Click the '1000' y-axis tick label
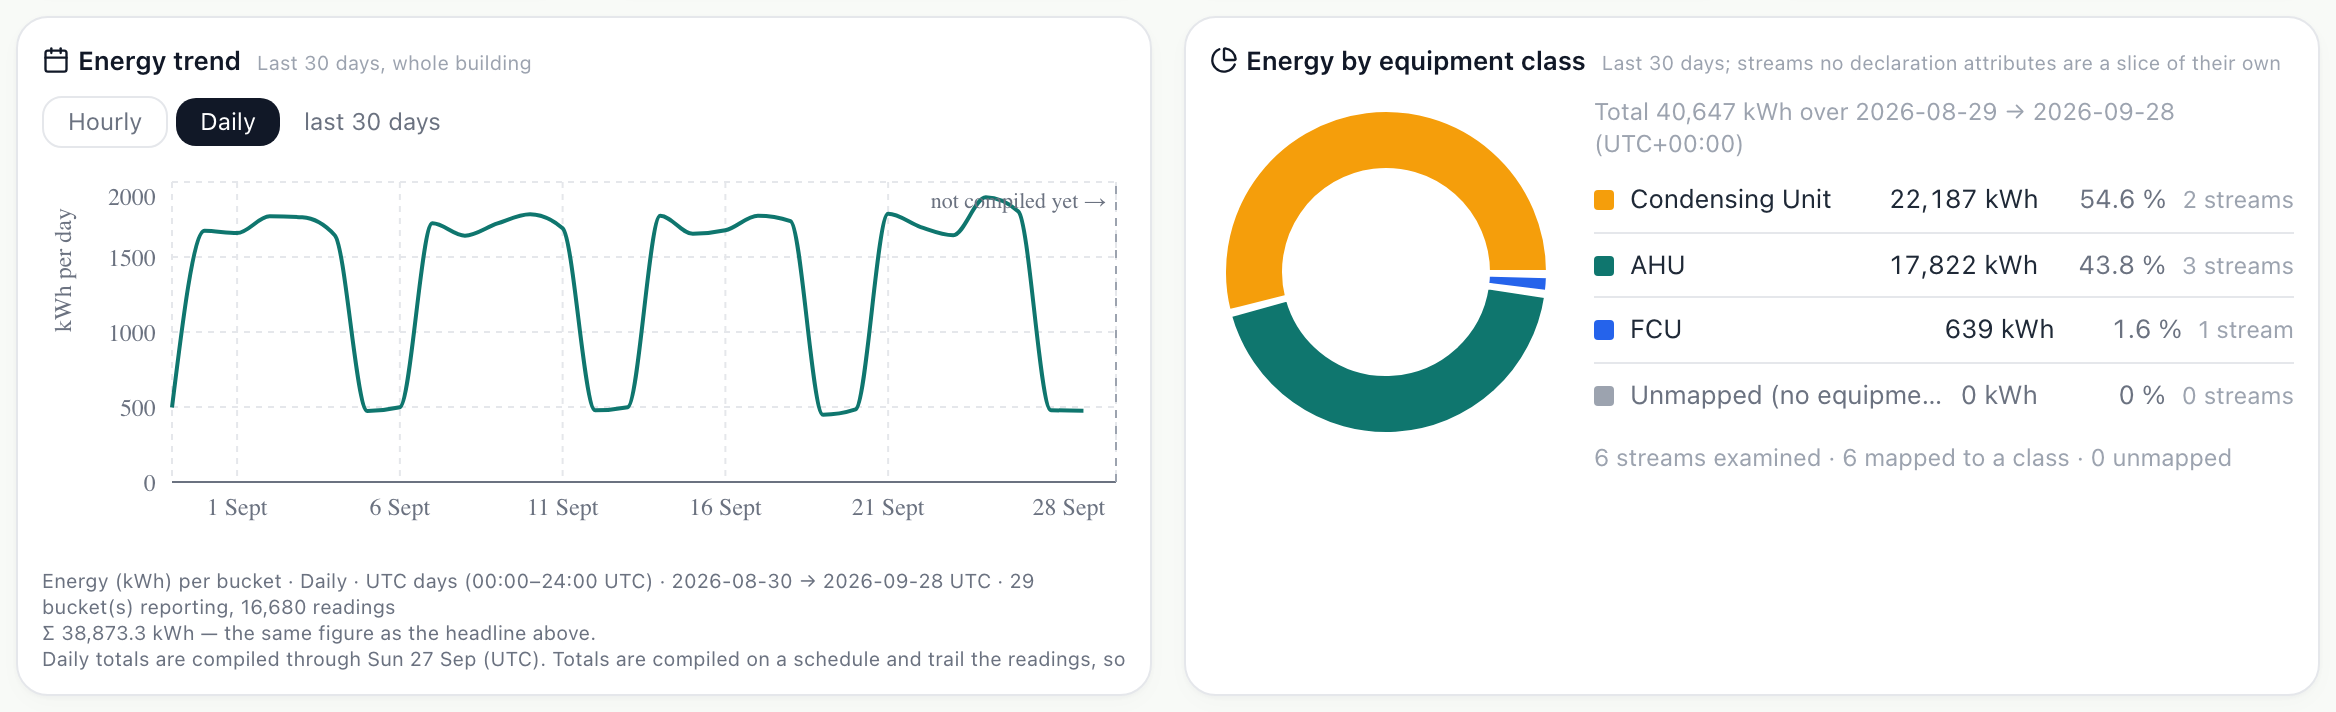 [x=132, y=333]
